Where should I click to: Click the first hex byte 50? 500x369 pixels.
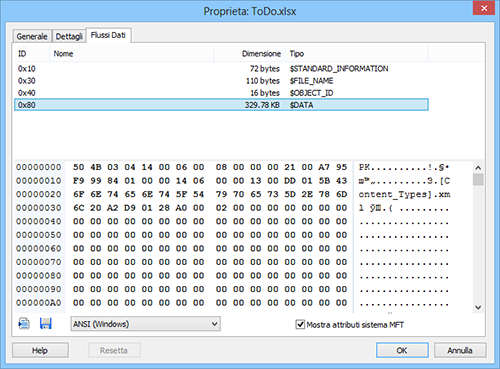[x=79, y=167]
